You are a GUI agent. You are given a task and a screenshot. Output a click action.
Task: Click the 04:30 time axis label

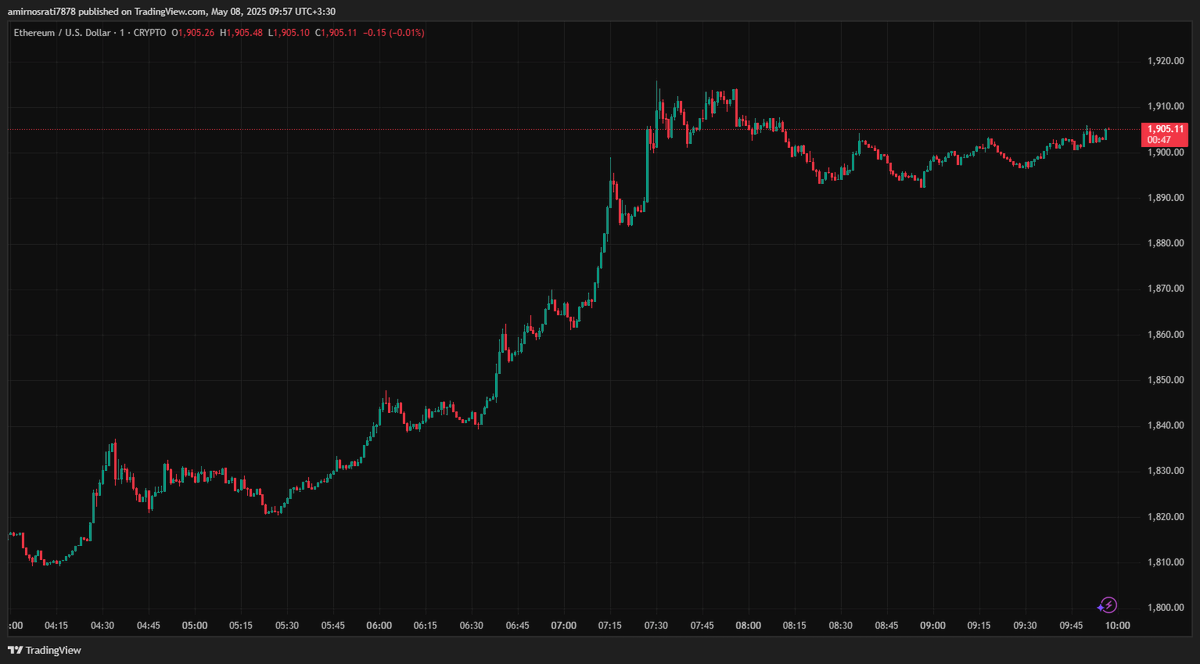[x=102, y=625]
